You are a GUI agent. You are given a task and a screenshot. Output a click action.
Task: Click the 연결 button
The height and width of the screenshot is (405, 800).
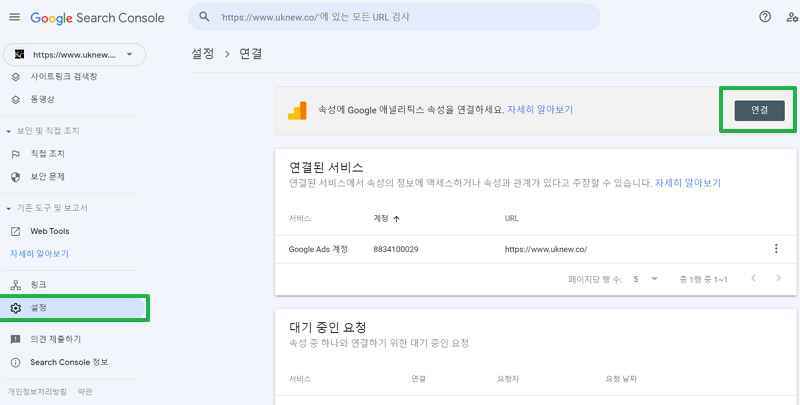coord(759,110)
